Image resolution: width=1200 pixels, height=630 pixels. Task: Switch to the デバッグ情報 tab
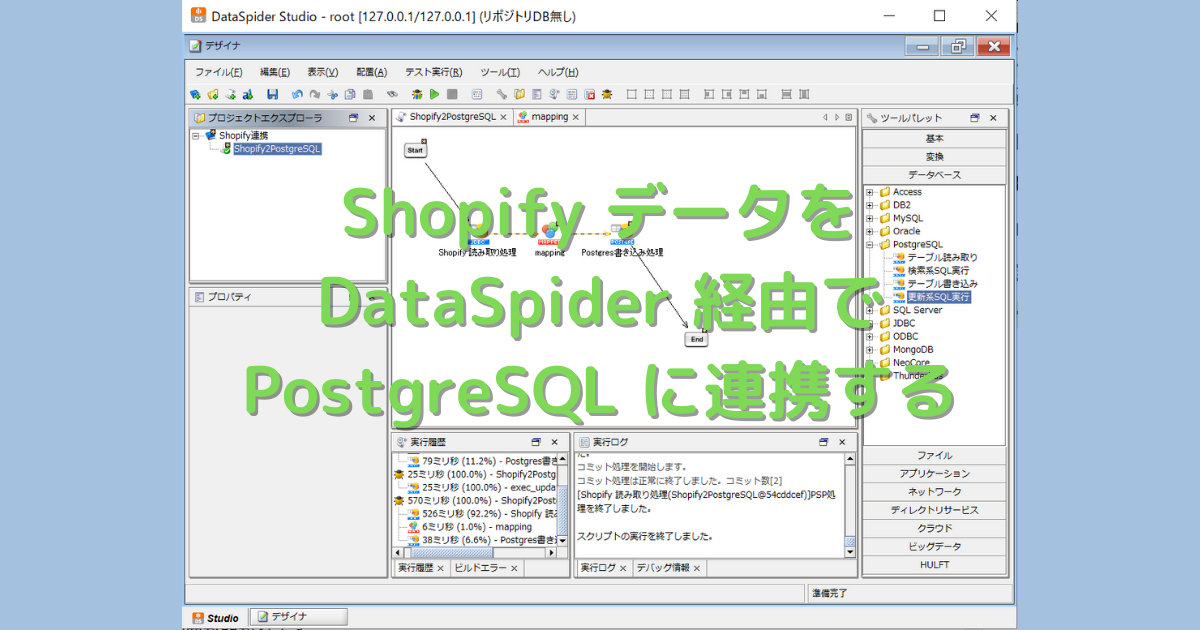(x=670, y=568)
